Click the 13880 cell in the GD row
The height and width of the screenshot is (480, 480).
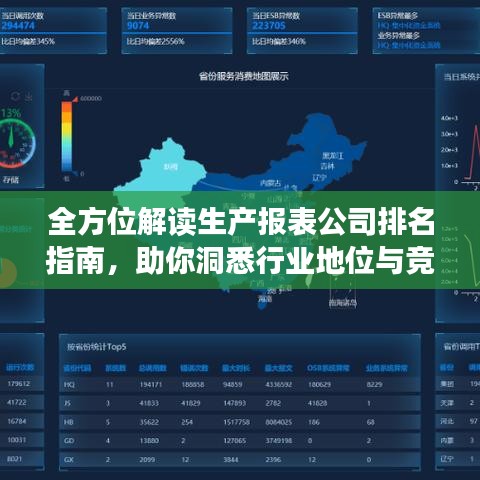point(149,441)
